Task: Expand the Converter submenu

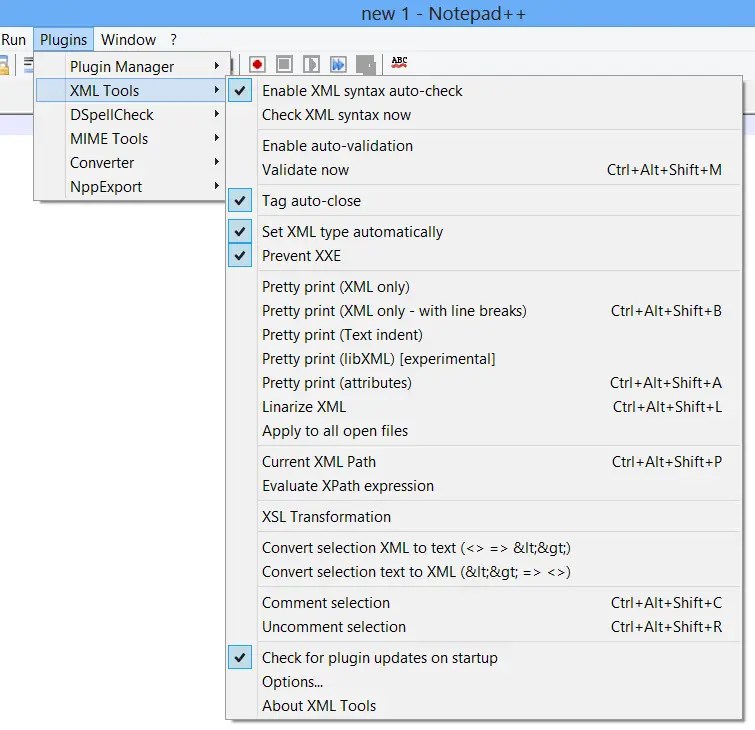Action: 130,163
